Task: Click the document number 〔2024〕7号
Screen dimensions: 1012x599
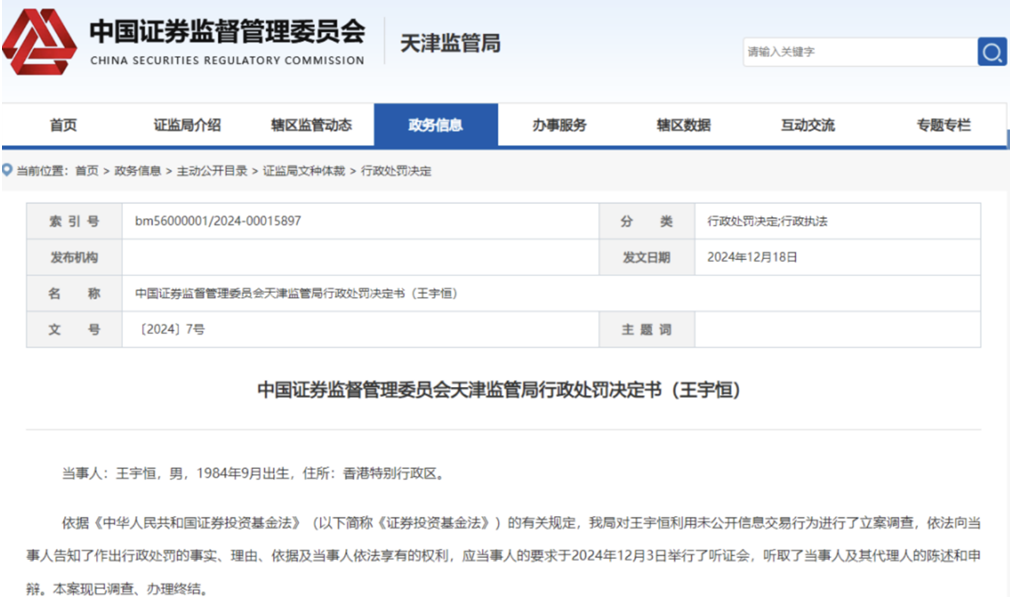Action: (x=171, y=329)
